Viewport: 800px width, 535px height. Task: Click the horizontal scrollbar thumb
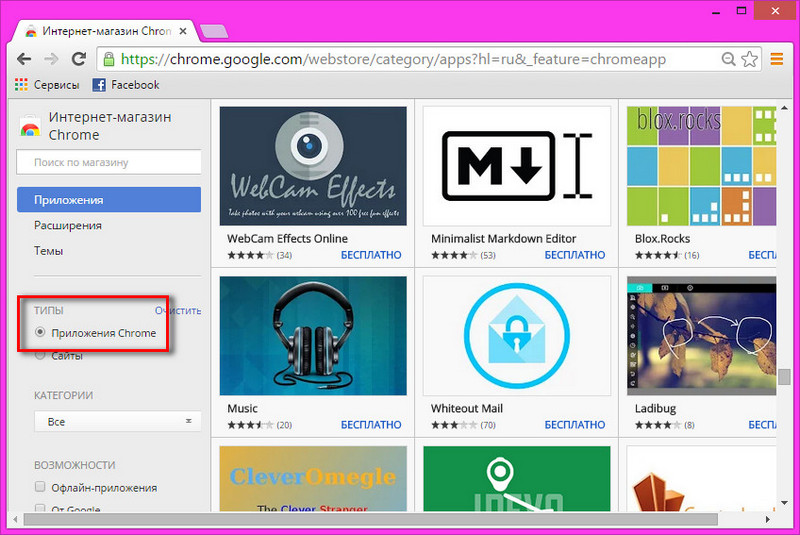click(370, 519)
